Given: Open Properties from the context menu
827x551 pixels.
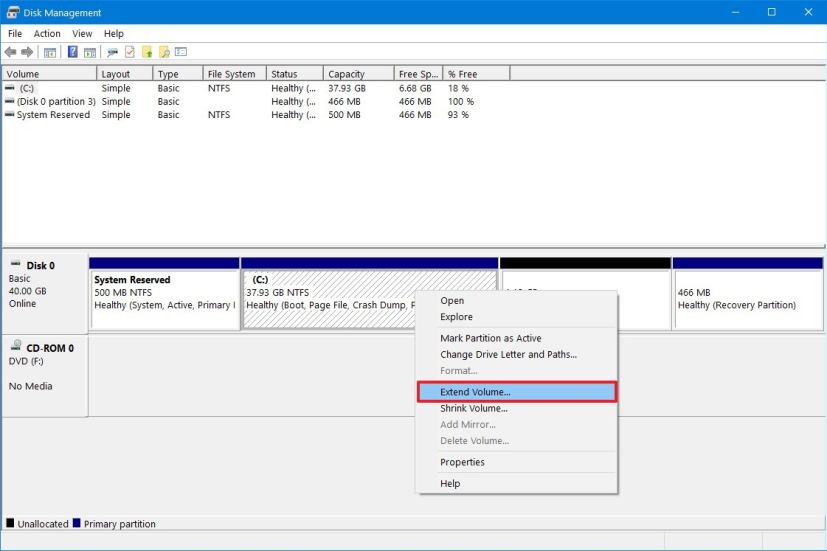Looking at the screenshot, I should tap(516, 462).
